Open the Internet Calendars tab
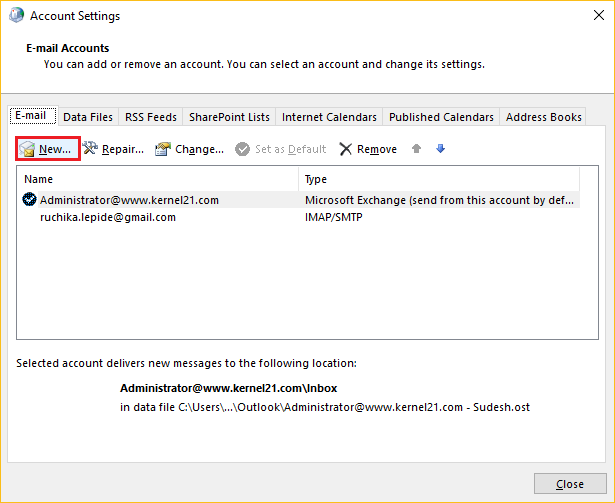615x503 pixels. tap(329, 117)
